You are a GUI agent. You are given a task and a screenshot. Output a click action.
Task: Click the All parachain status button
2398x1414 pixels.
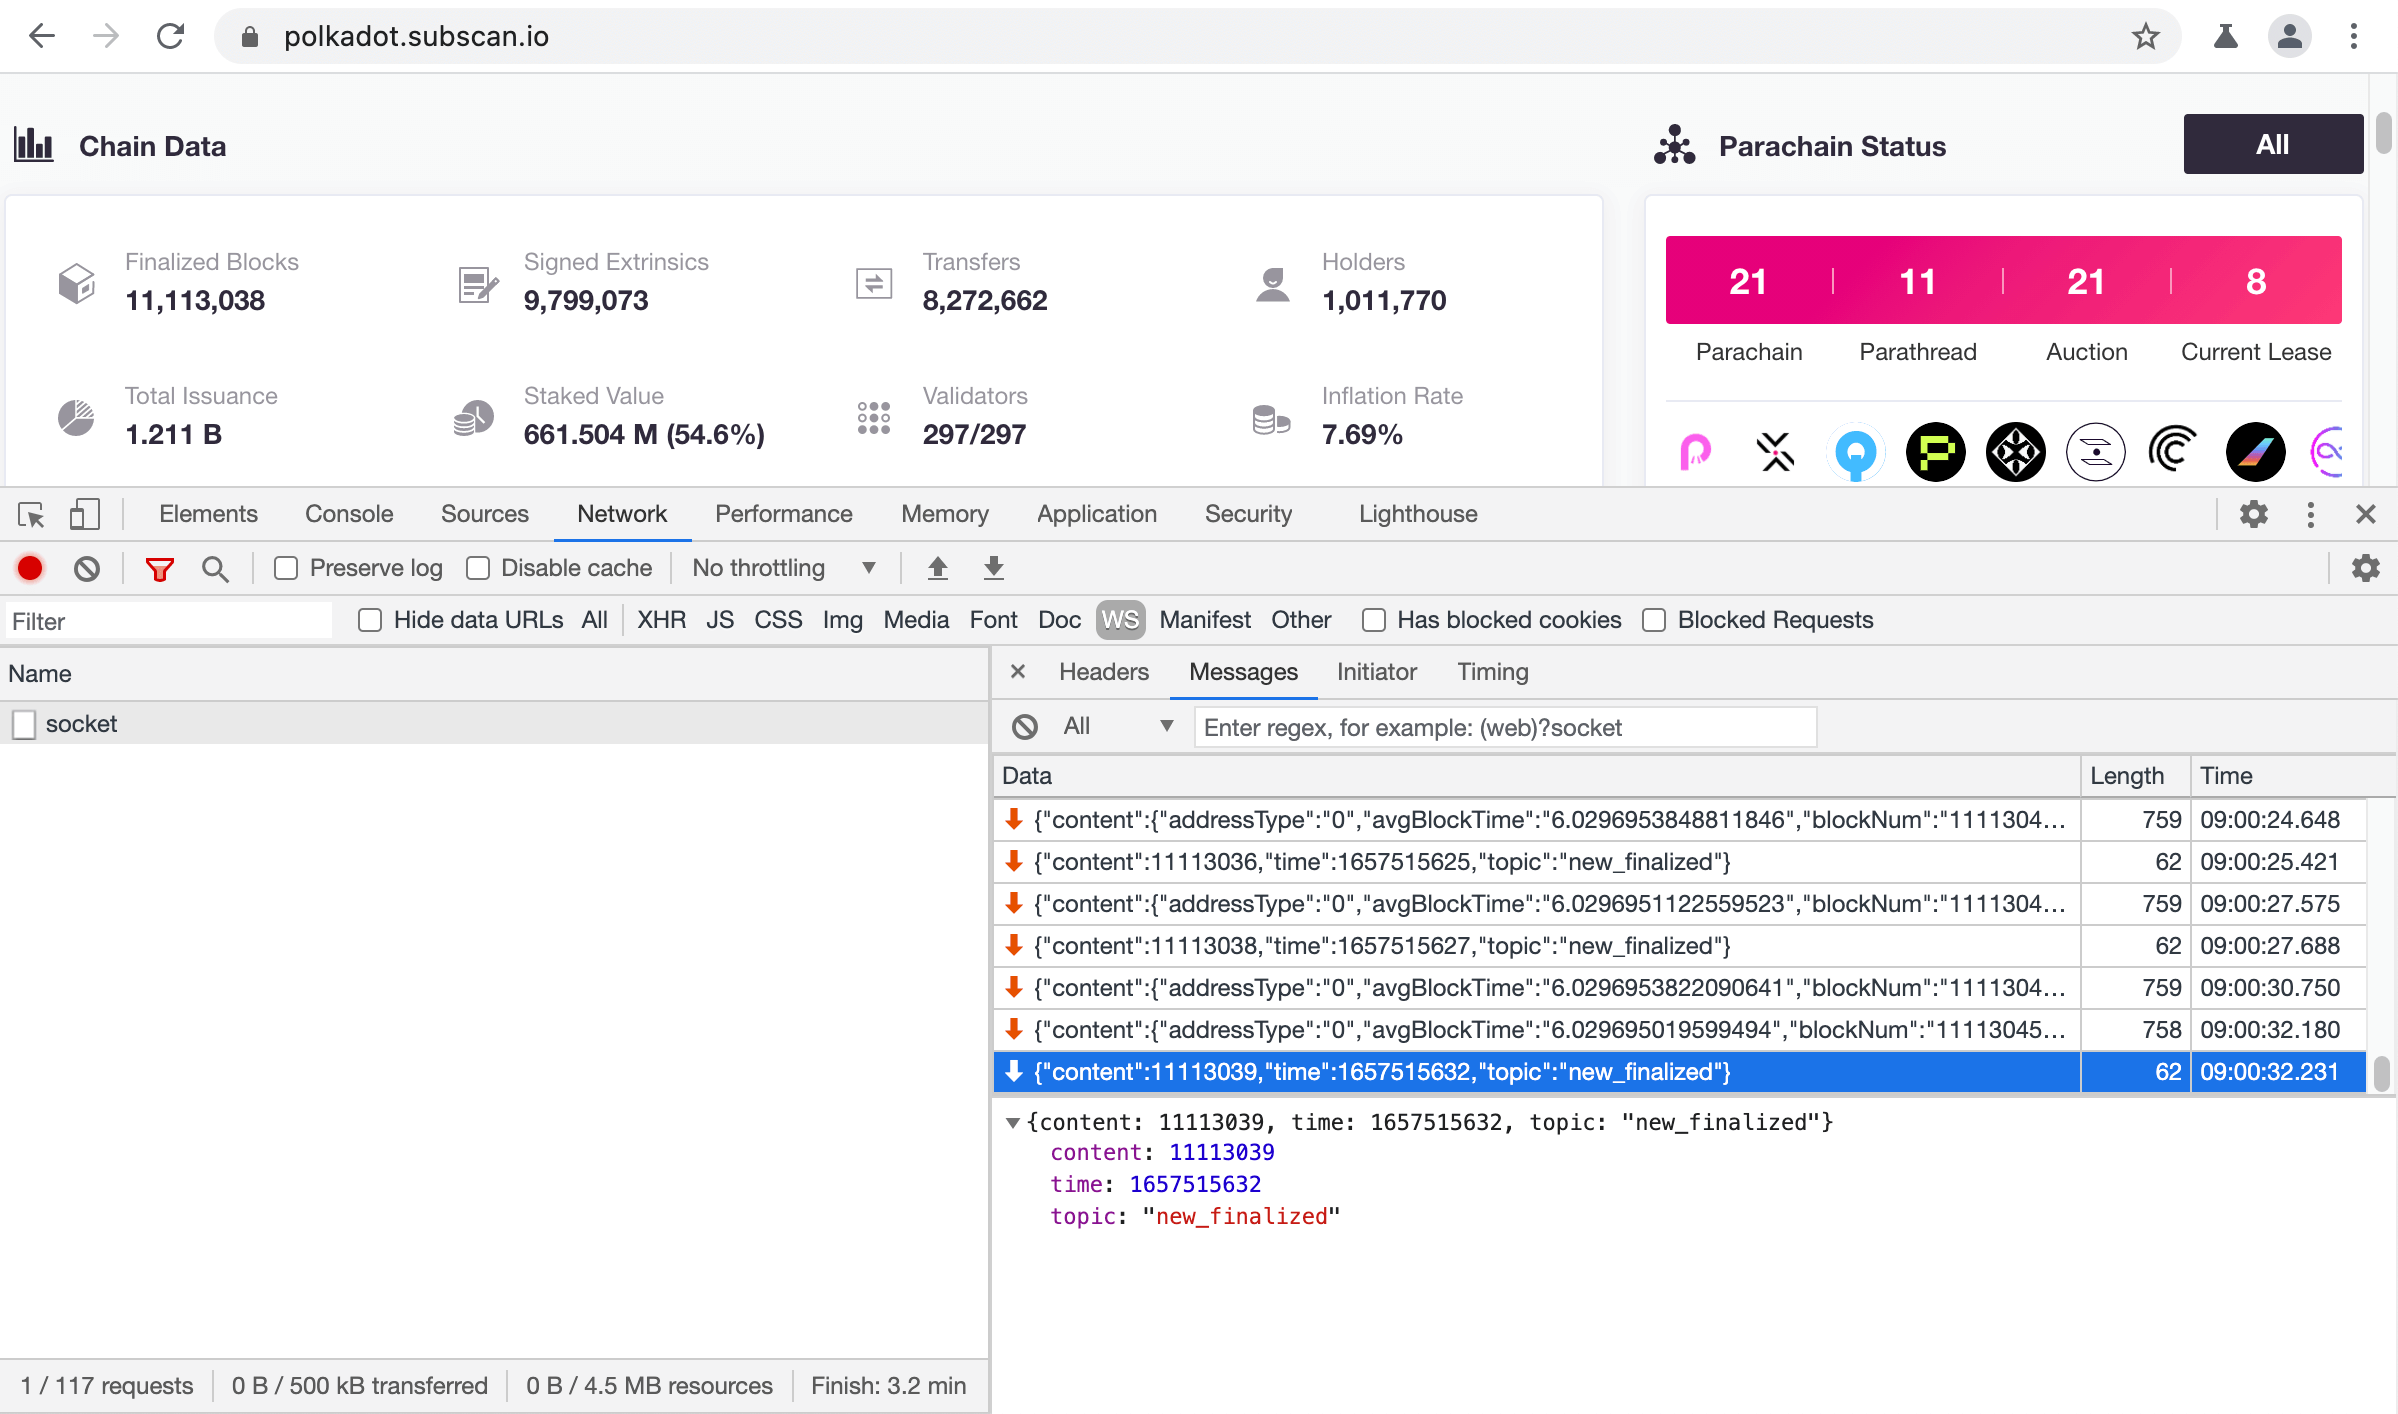pos(2273,144)
